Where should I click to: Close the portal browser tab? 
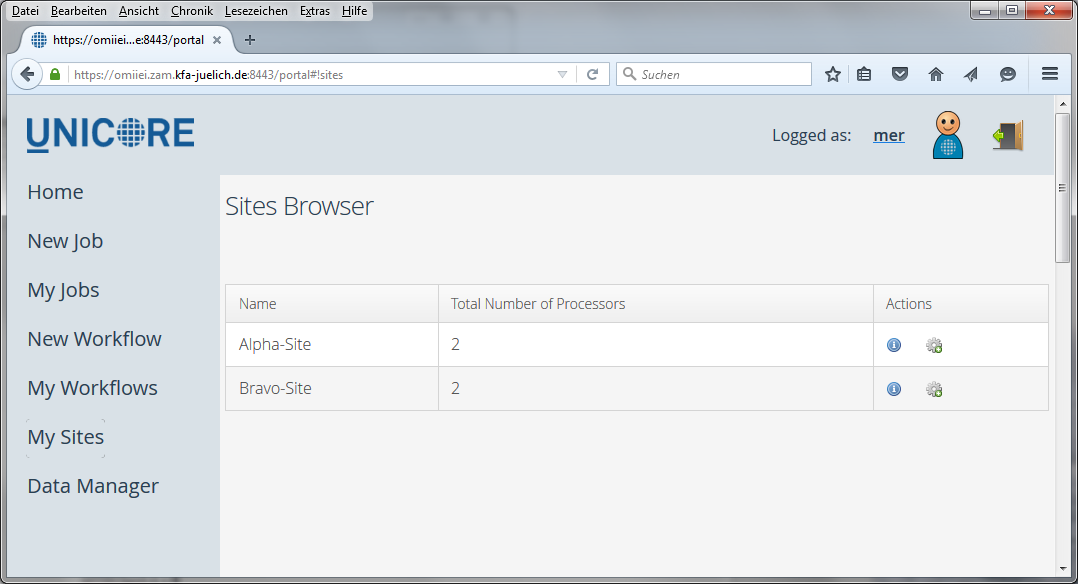click(x=217, y=40)
